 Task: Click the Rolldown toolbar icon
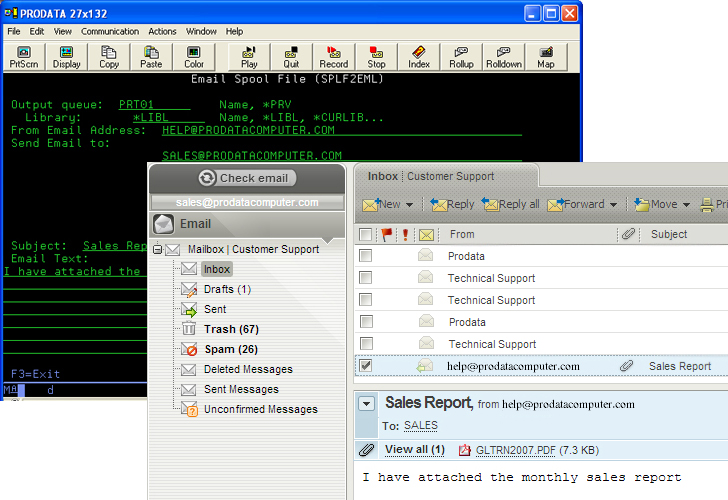(504, 57)
